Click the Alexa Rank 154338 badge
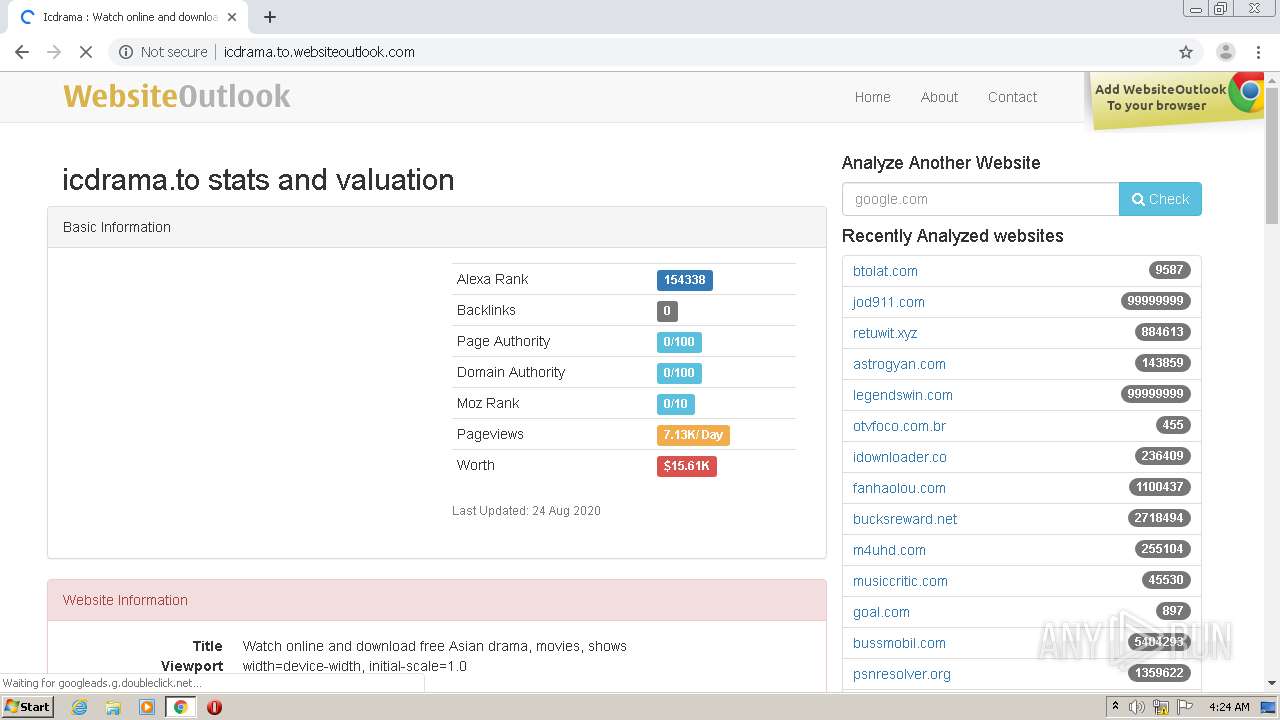 (x=684, y=280)
